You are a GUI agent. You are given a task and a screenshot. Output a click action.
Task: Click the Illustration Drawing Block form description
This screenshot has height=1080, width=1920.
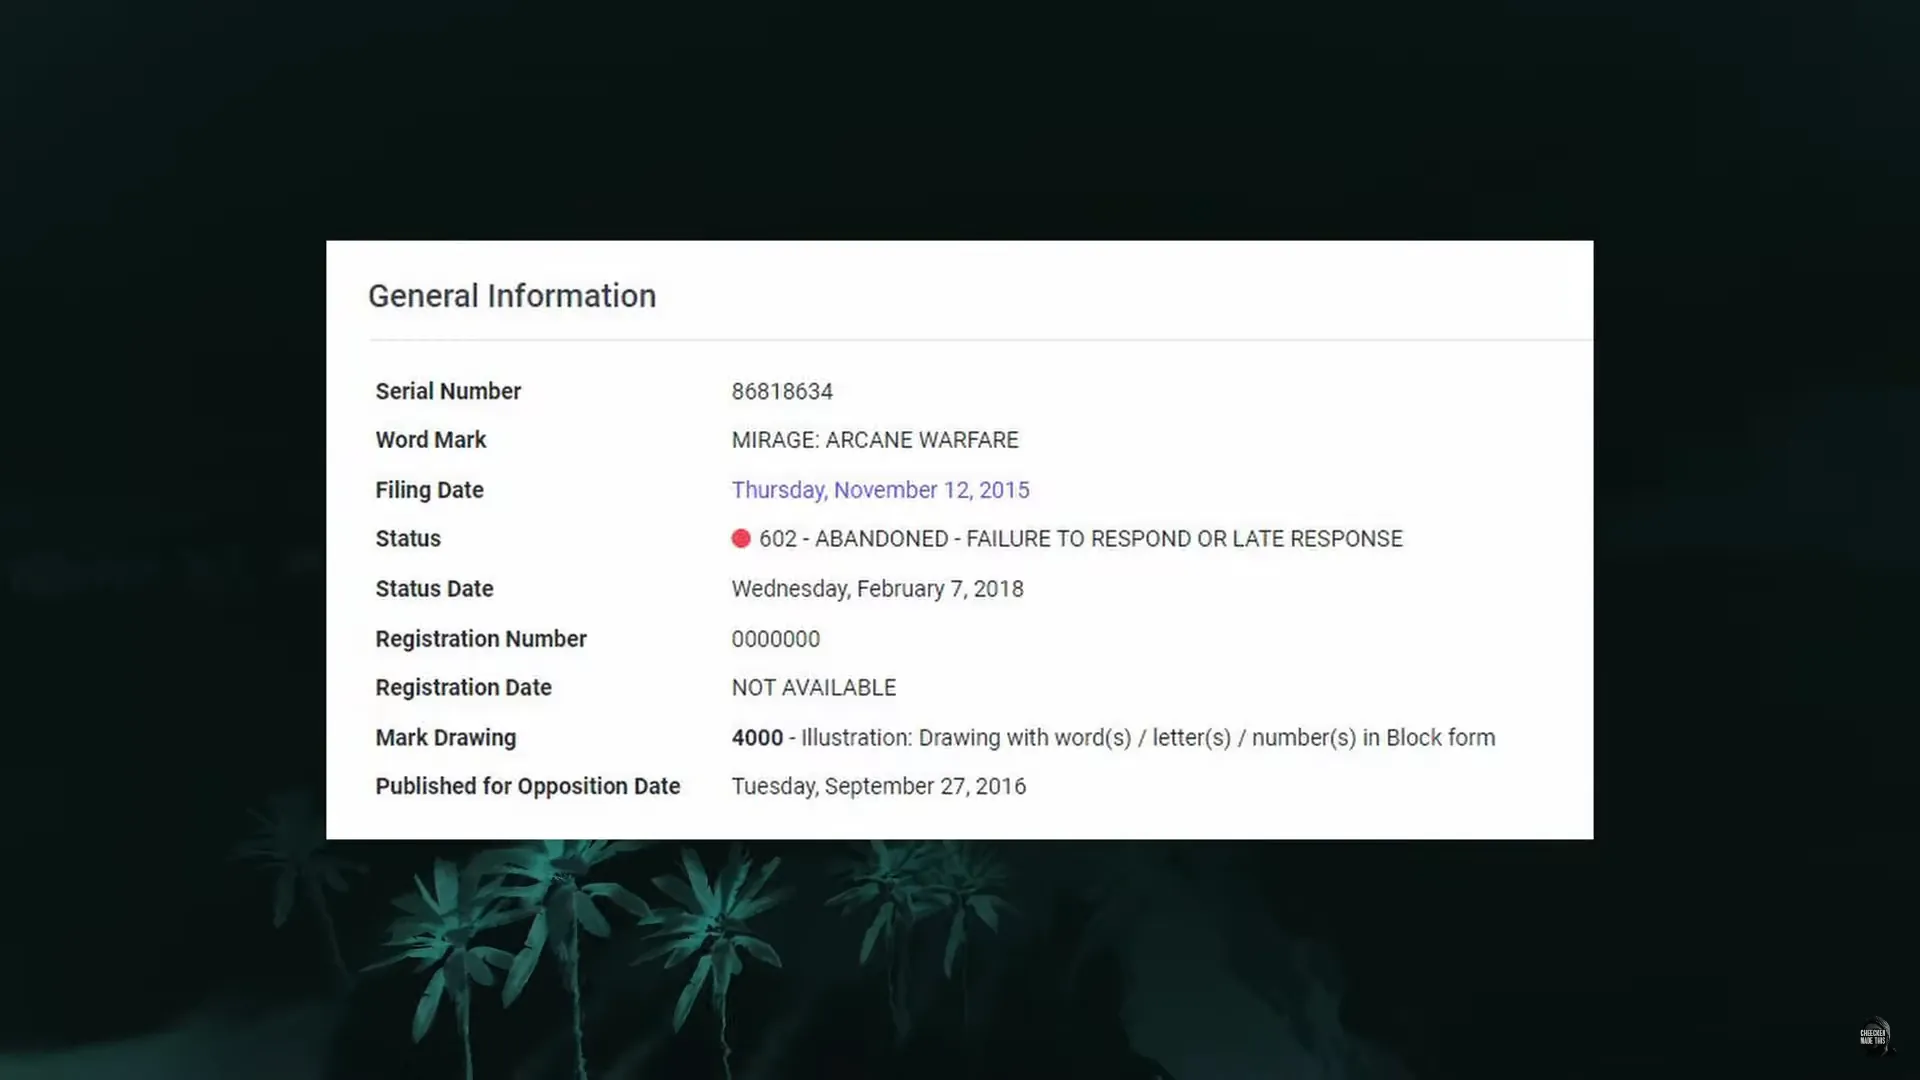(1148, 738)
